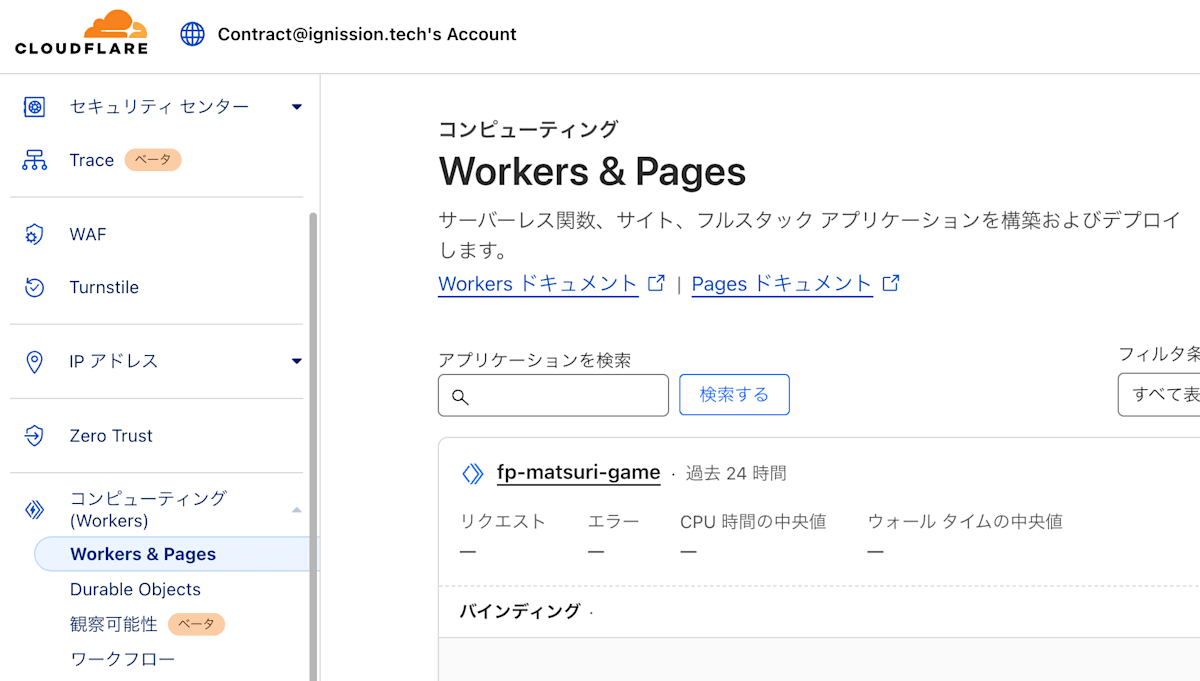Click the セキュリティ センター vault icon

coord(35,107)
